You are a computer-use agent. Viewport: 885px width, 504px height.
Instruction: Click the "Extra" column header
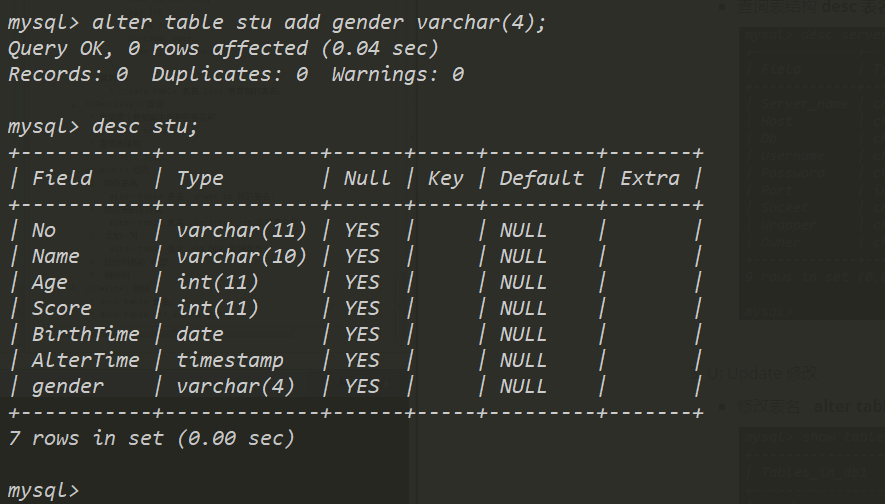pos(650,178)
